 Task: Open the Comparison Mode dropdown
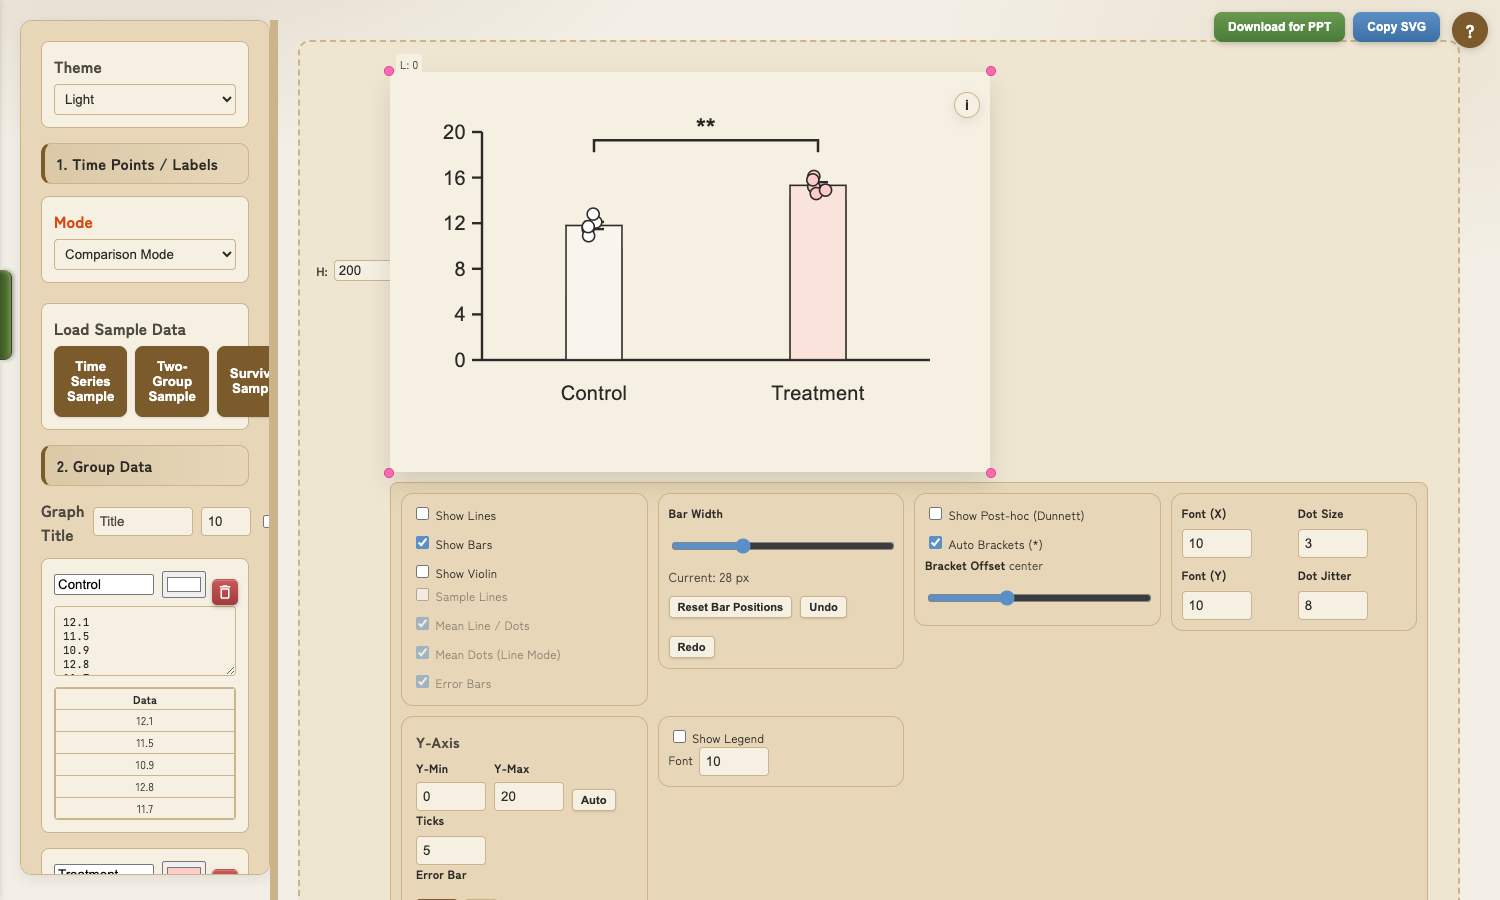pos(145,254)
